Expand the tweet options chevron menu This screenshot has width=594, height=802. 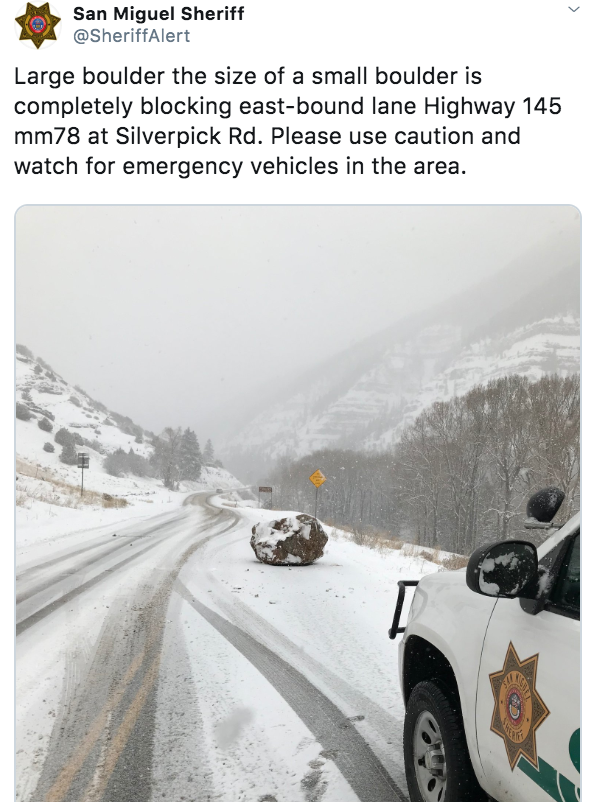coord(574,9)
